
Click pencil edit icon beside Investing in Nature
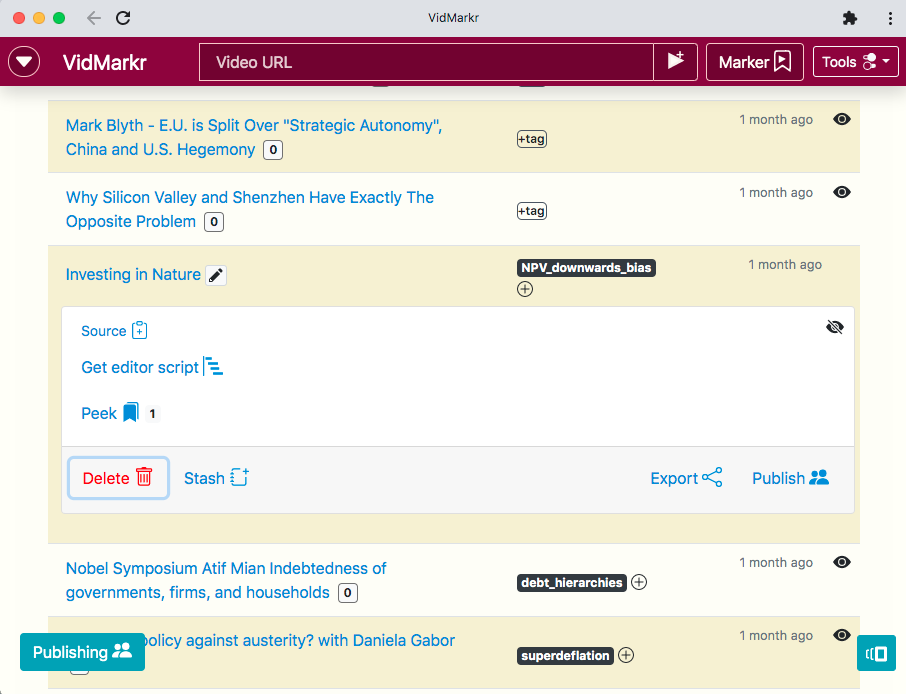point(216,275)
